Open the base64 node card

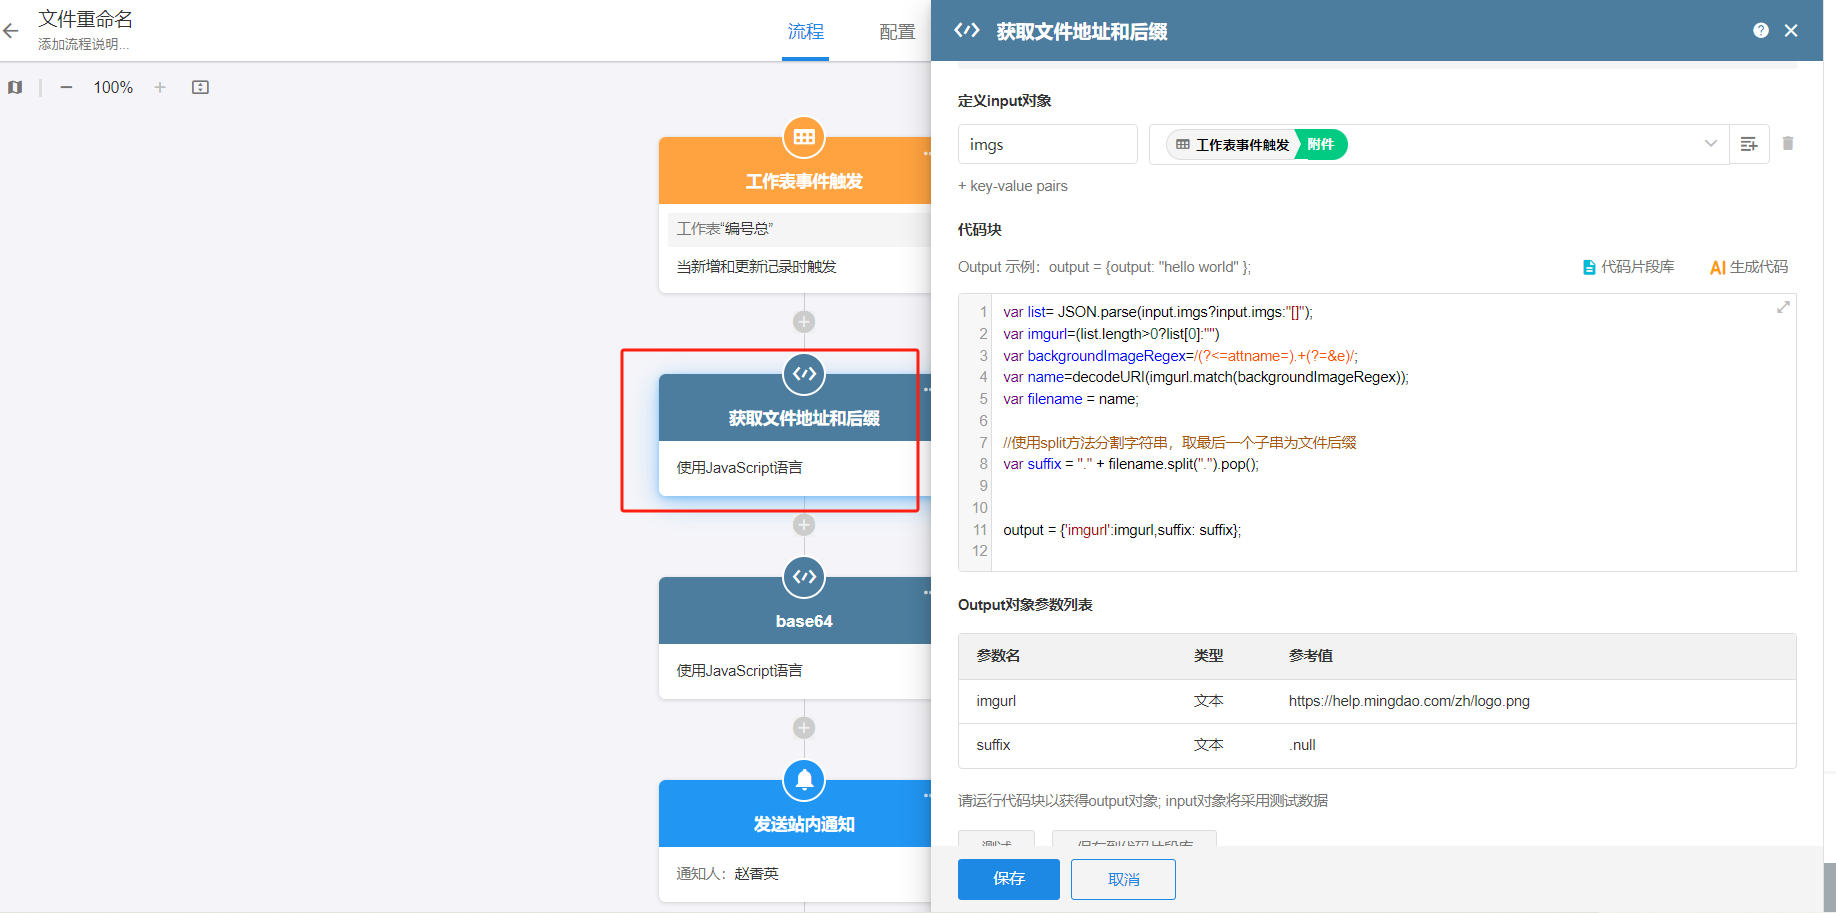(795, 638)
